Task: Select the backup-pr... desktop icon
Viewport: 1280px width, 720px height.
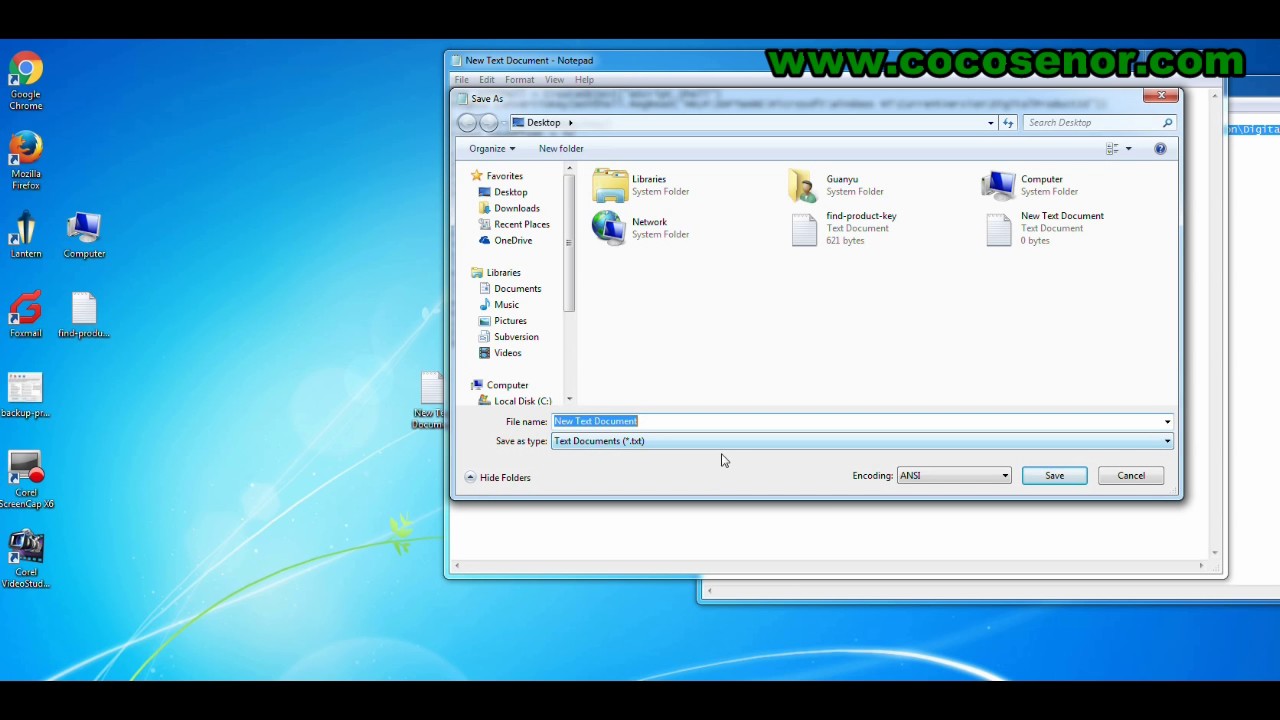Action: [25, 395]
